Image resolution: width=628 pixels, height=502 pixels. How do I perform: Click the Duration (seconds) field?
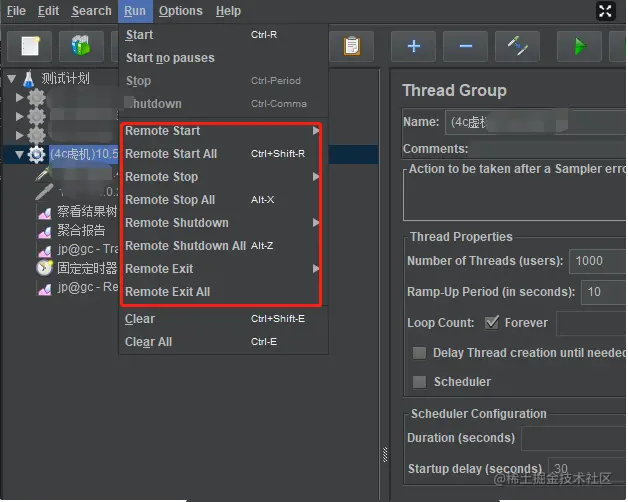[574, 438]
